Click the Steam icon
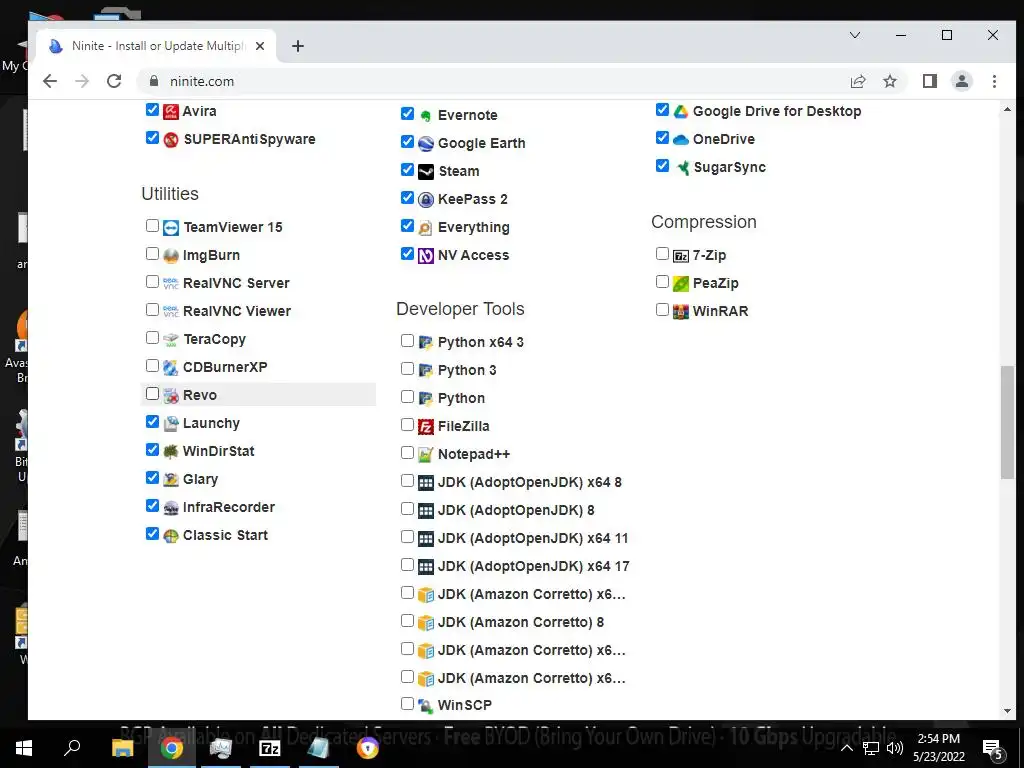Screen dimensions: 1024x768 tap(426, 172)
